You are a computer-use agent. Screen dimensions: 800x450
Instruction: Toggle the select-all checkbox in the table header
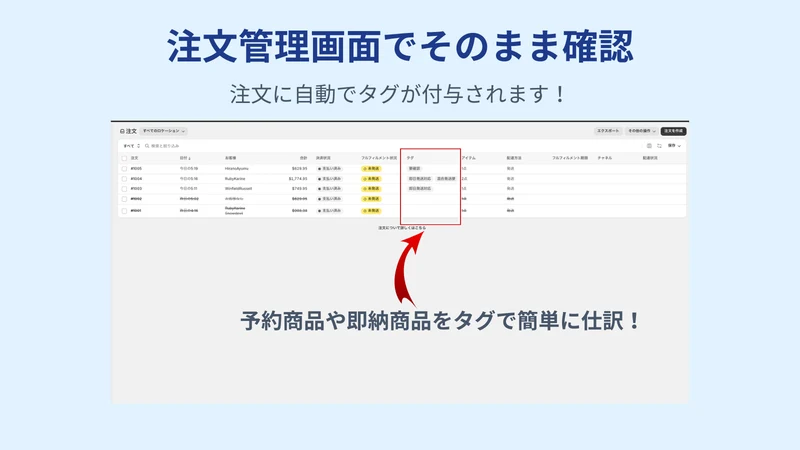pos(124,158)
